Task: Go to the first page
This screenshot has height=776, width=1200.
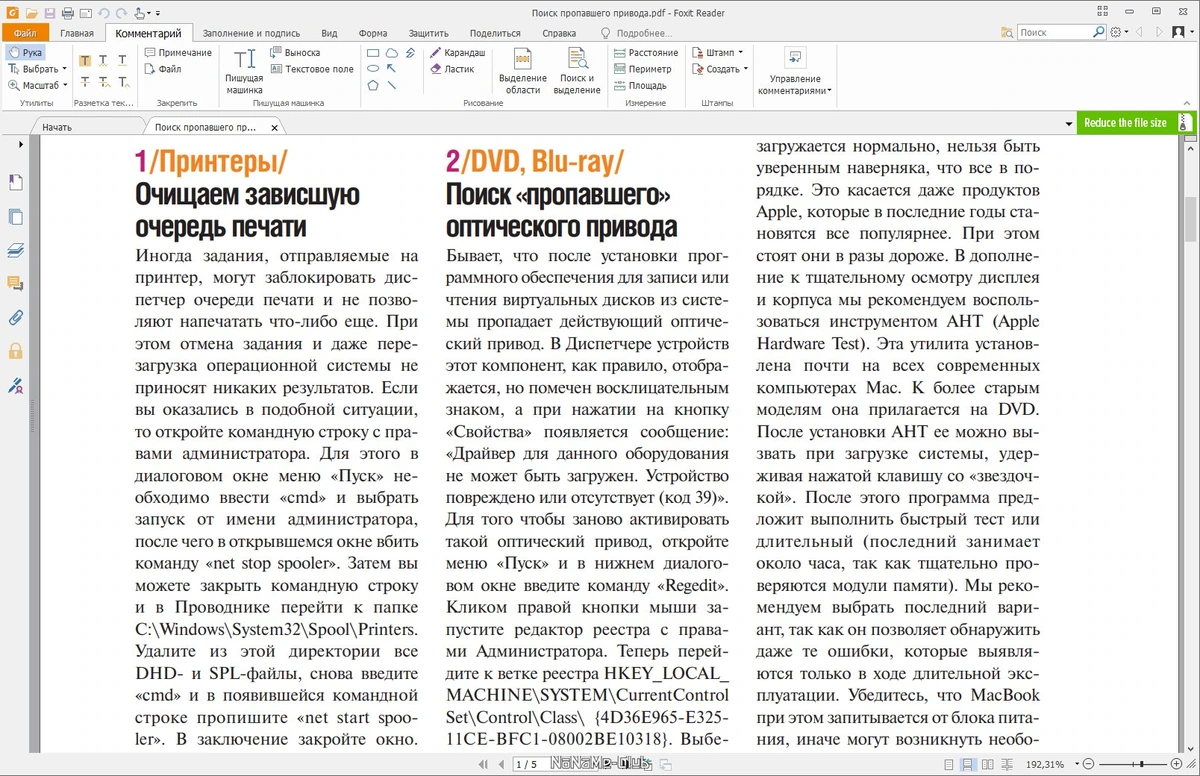Action: (x=484, y=764)
